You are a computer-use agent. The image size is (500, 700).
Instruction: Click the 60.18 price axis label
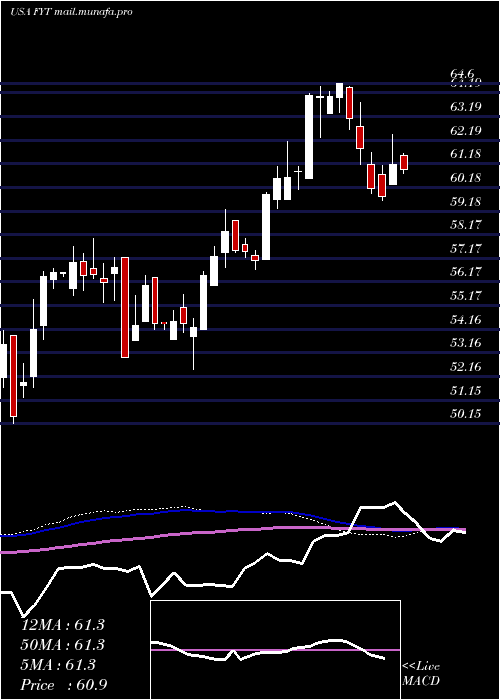click(x=466, y=178)
